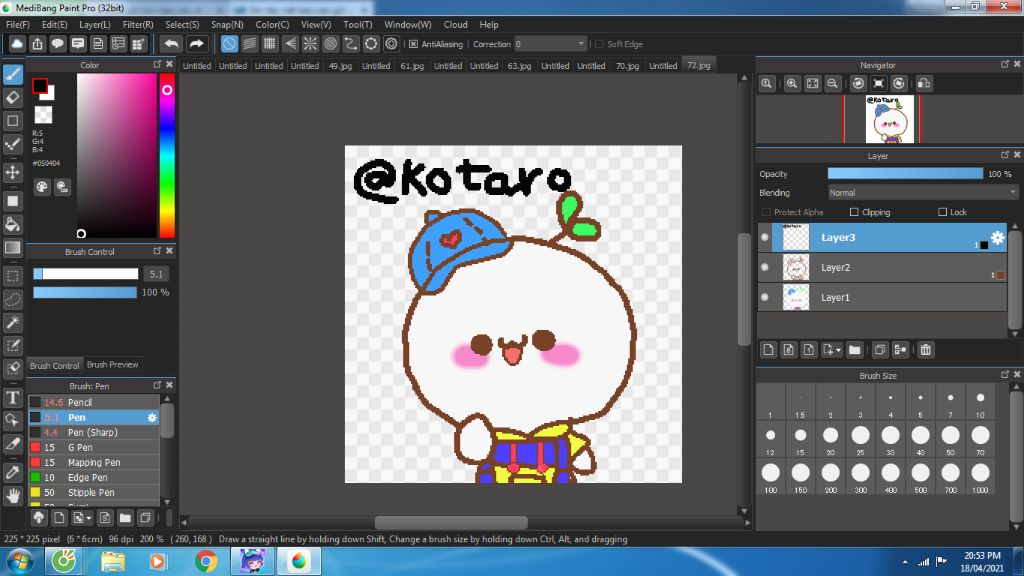Open the Layer(L) menu
Screen dimensions: 1024x576
(x=95, y=25)
